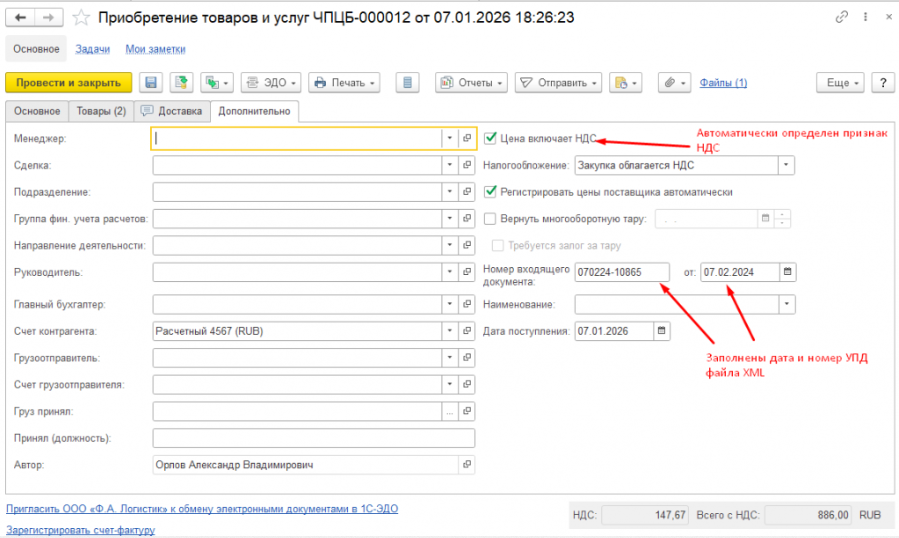899x538 pixels.
Task: Expand the Руководитель dropdown arrow
Action: pyautogui.click(x=450, y=272)
